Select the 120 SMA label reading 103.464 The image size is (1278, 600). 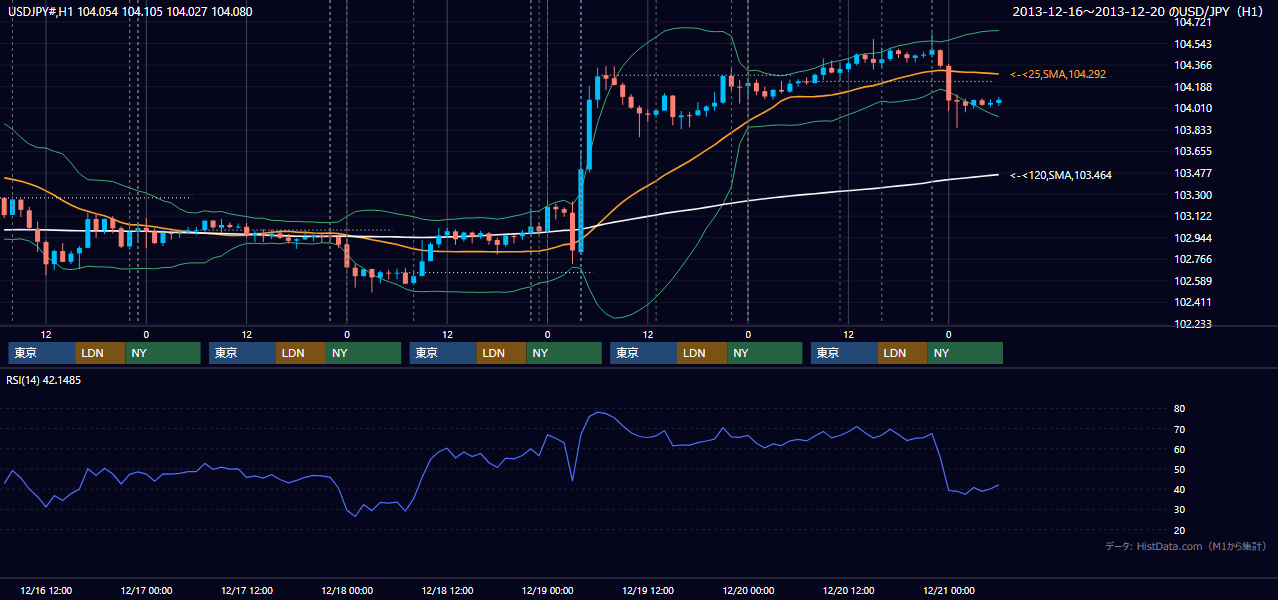click(1060, 175)
